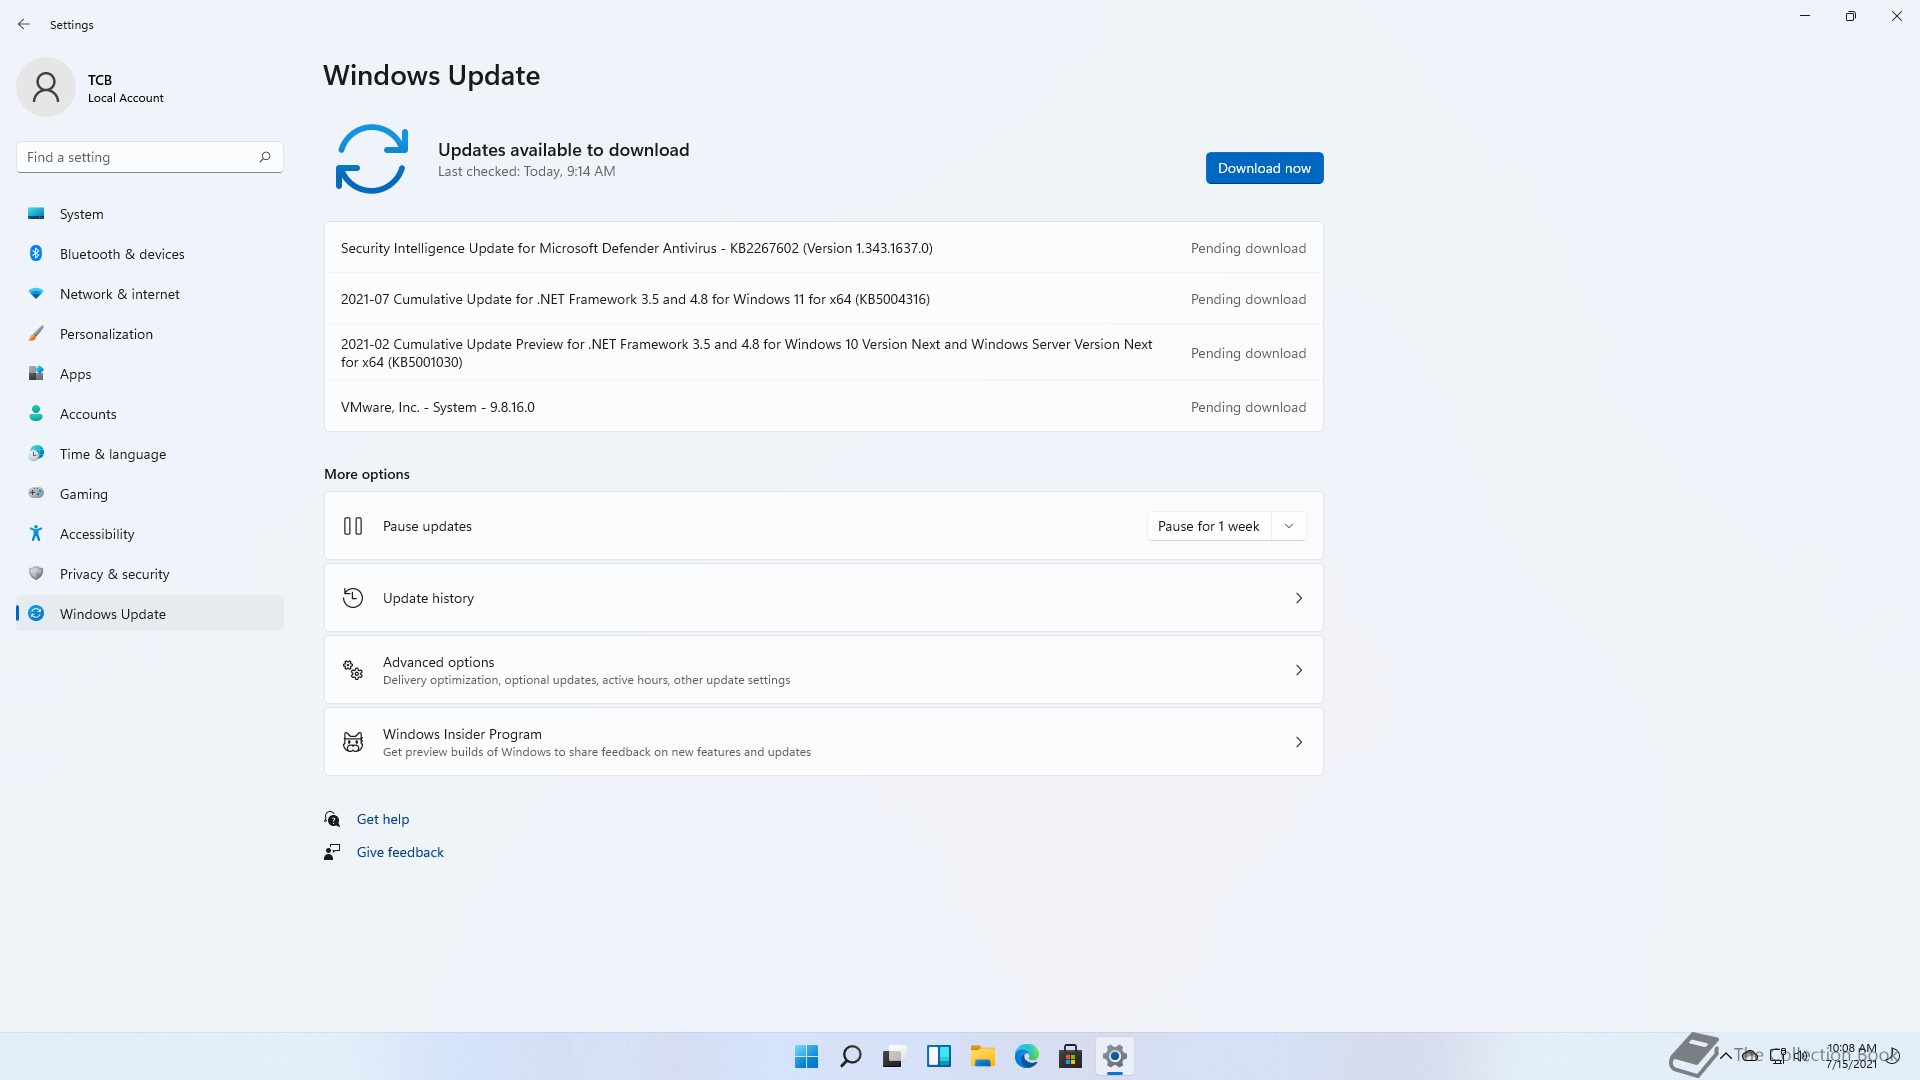Image resolution: width=1920 pixels, height=1080 pixels.
Task: Click the System icon in sidebar
Action: (x=36, y=214)
